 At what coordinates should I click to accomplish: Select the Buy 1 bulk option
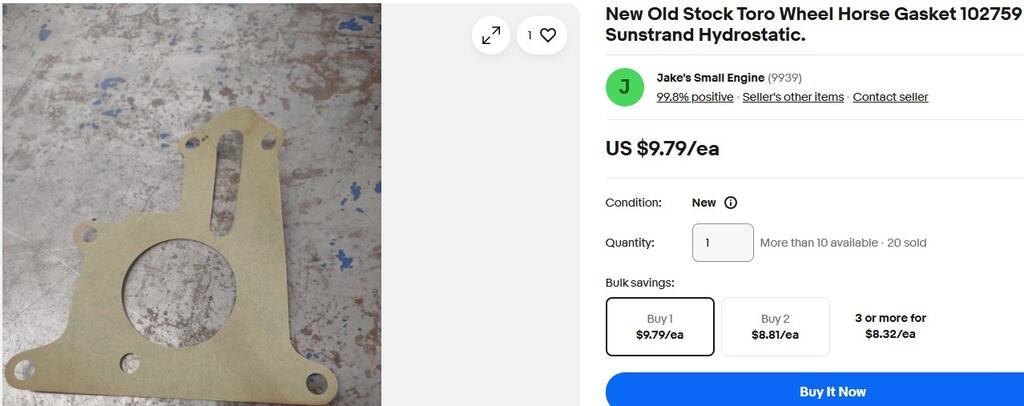[x=660, y=326]
